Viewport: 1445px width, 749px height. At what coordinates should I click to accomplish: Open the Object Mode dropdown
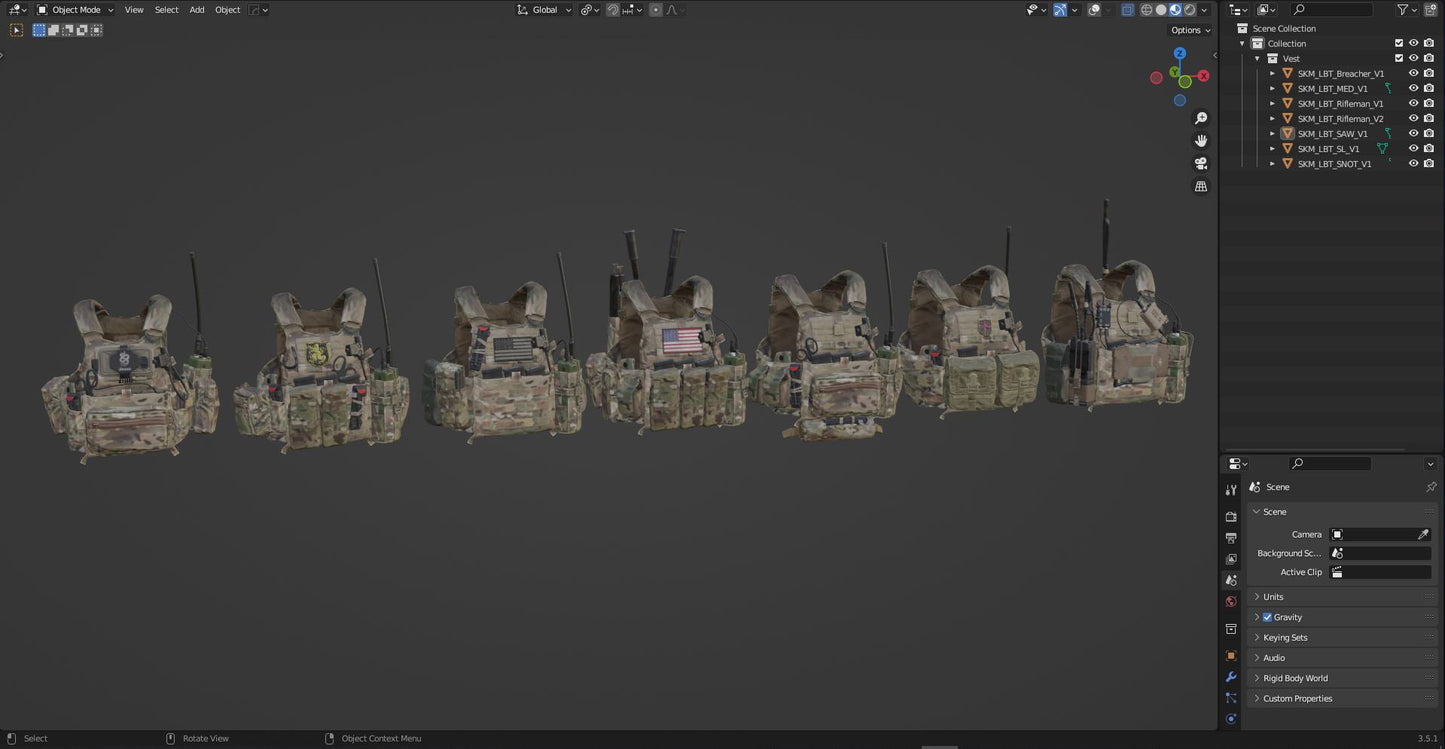[75, 9]
